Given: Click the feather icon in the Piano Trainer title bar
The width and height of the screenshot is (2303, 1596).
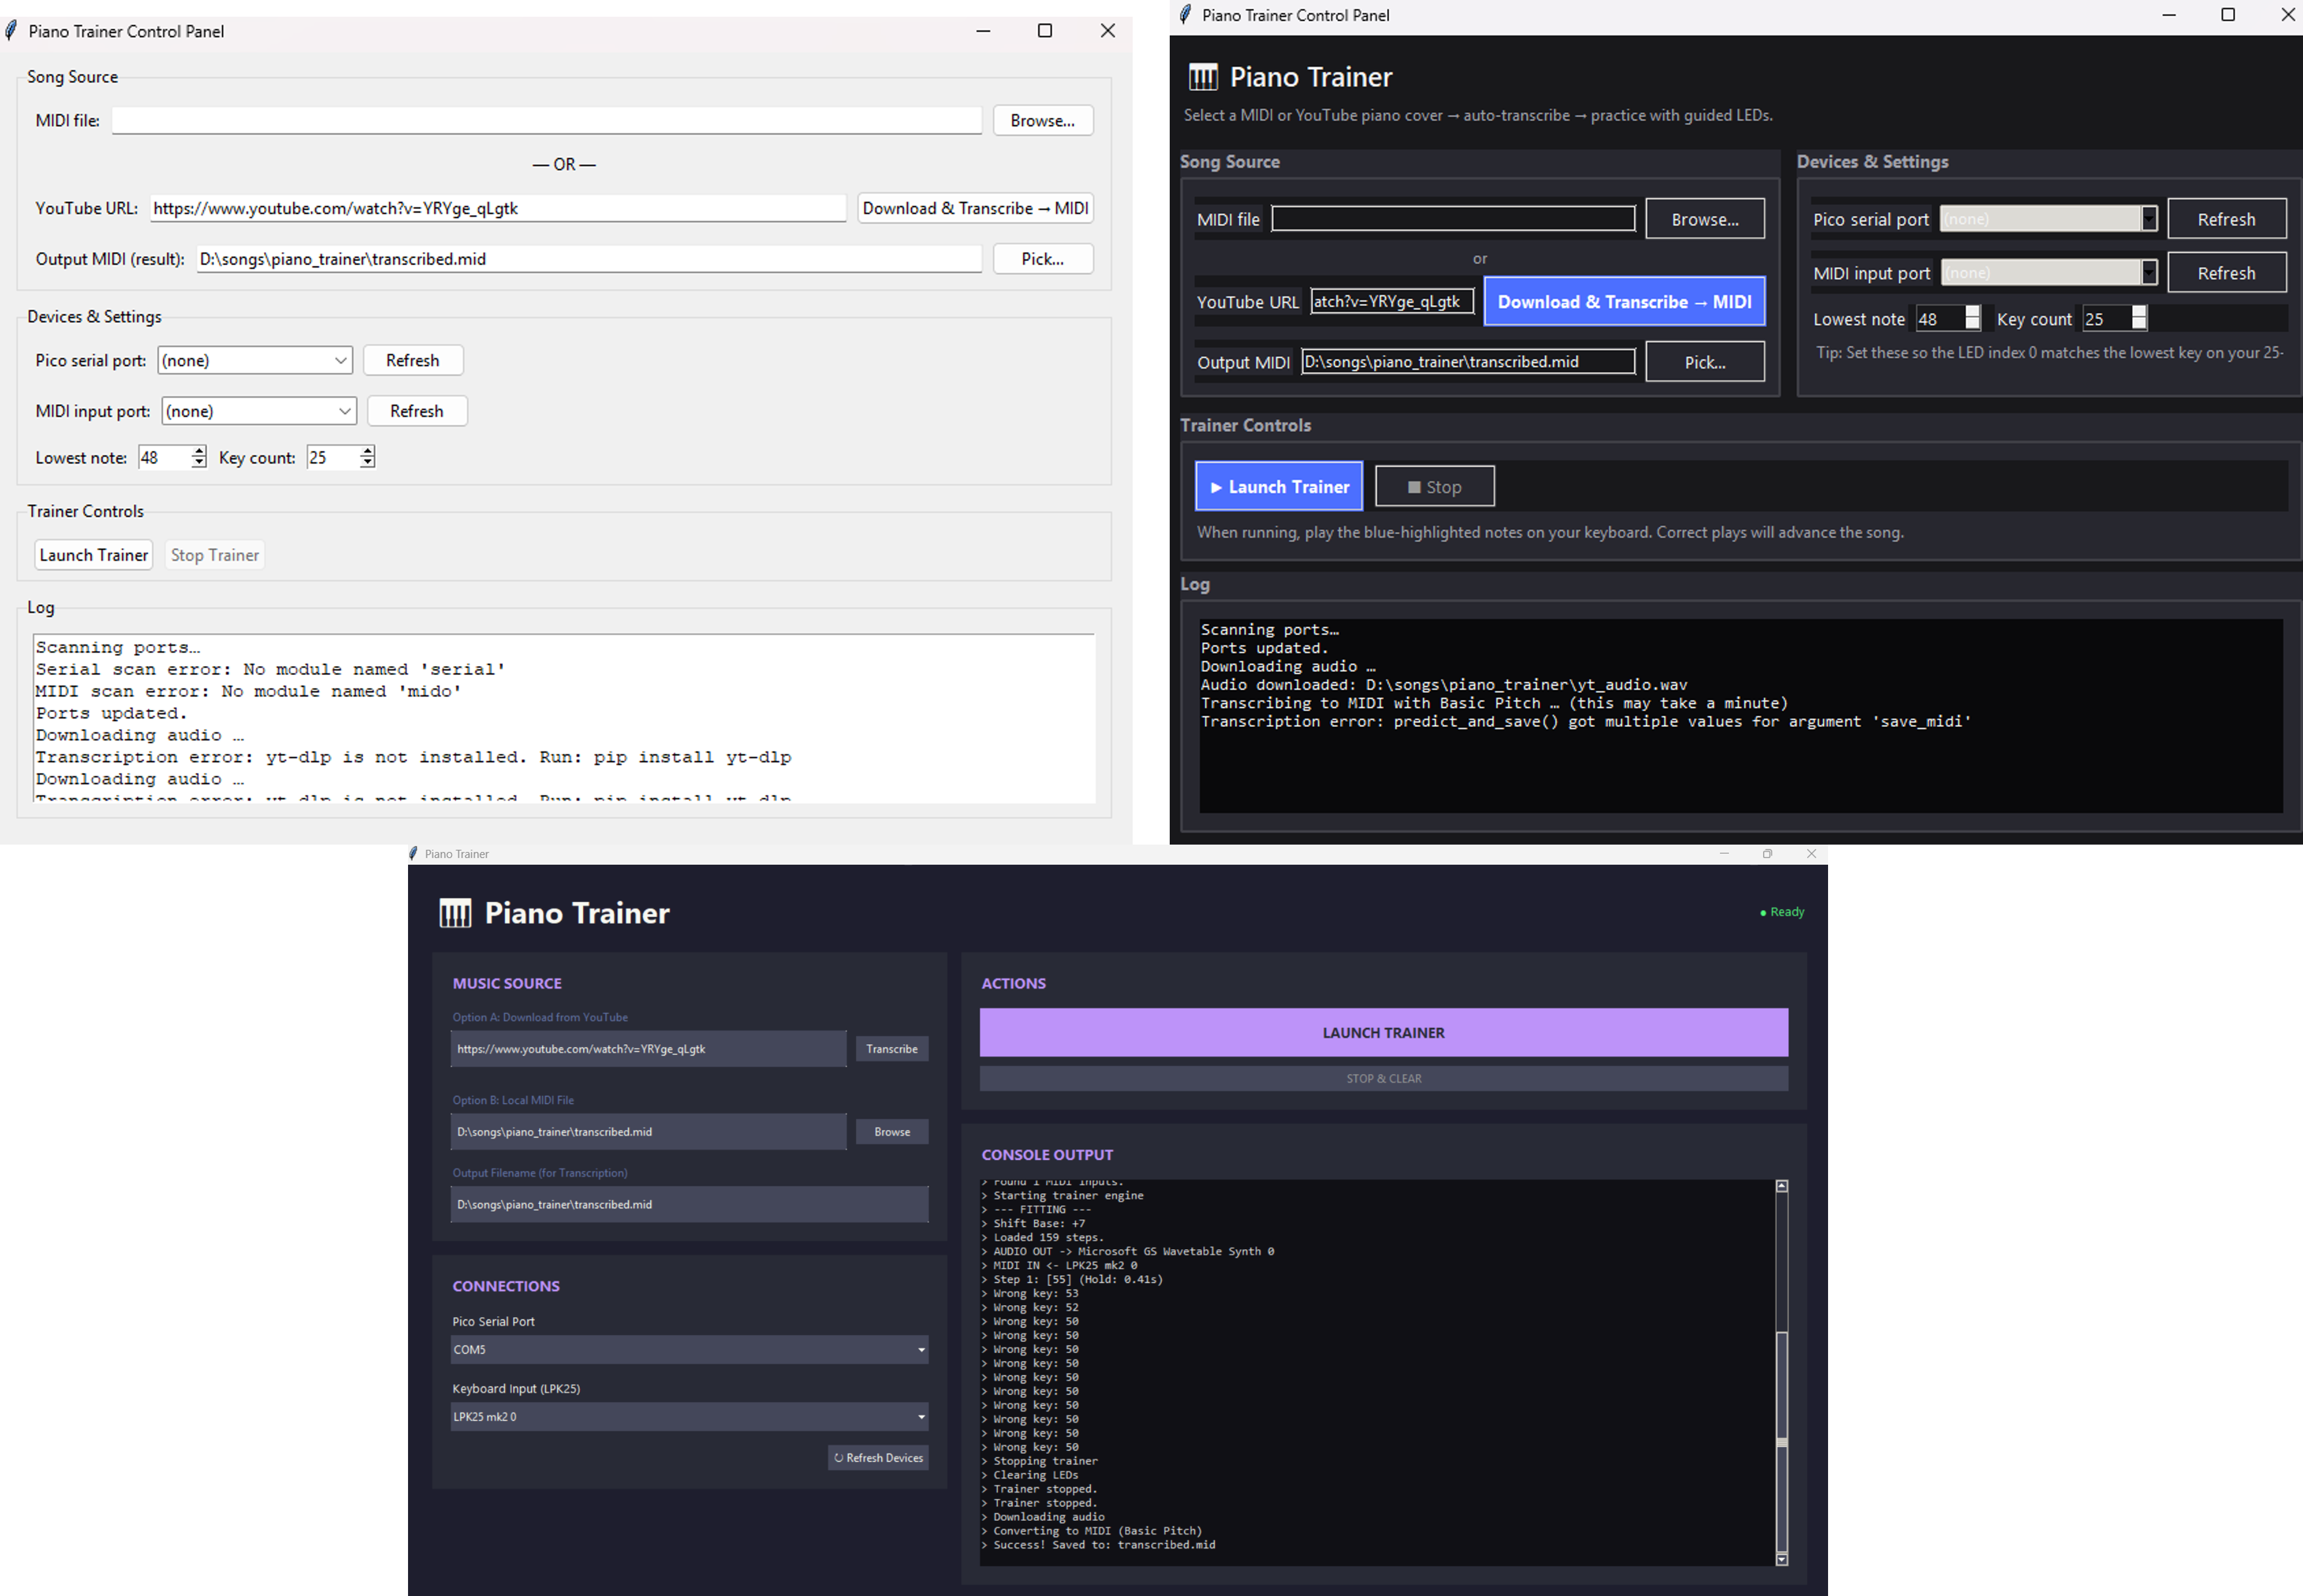Looking at the screenshot, I should coord(413,854).
